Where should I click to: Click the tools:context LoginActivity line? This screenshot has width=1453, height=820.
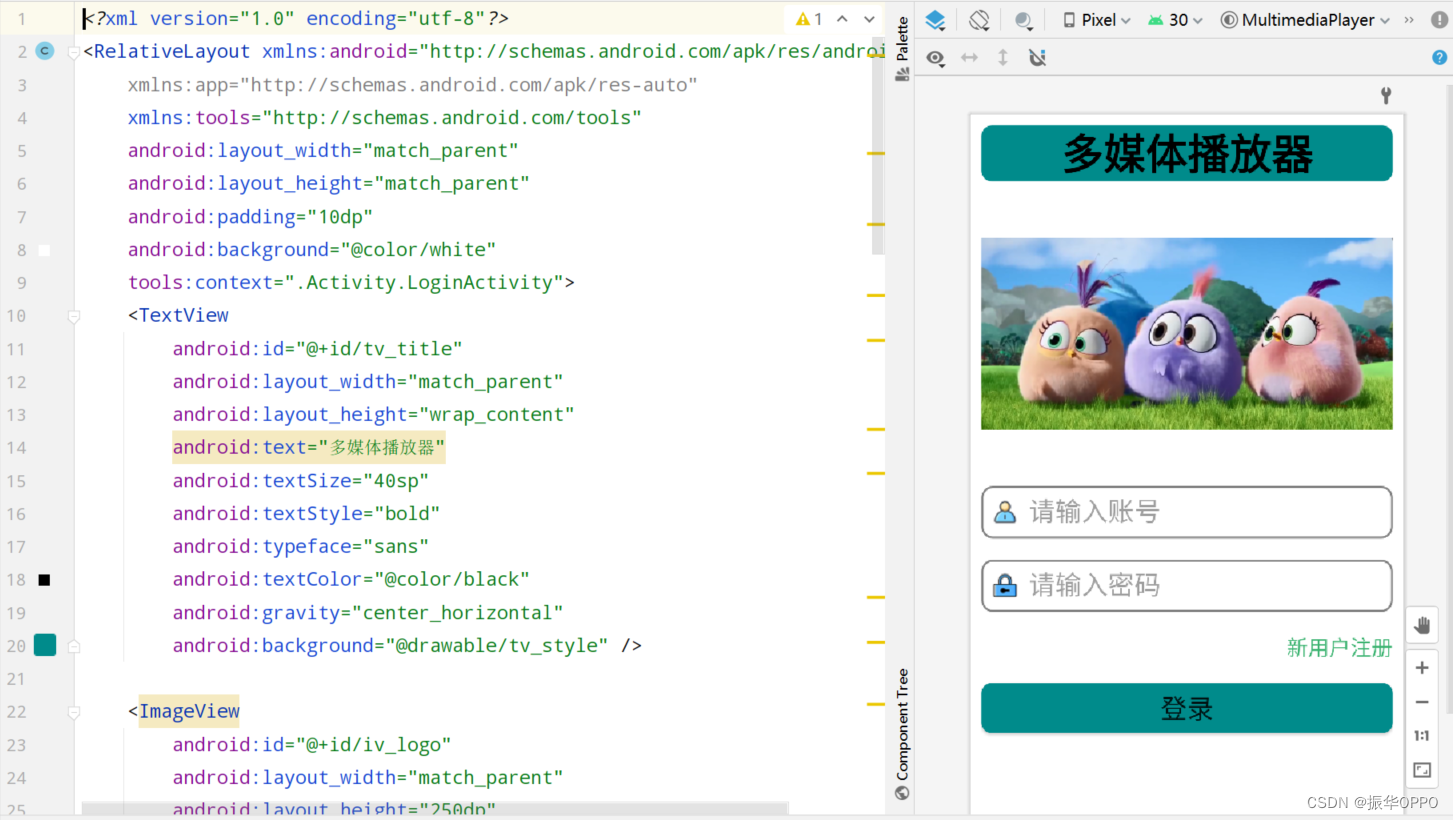coord(351,283)
